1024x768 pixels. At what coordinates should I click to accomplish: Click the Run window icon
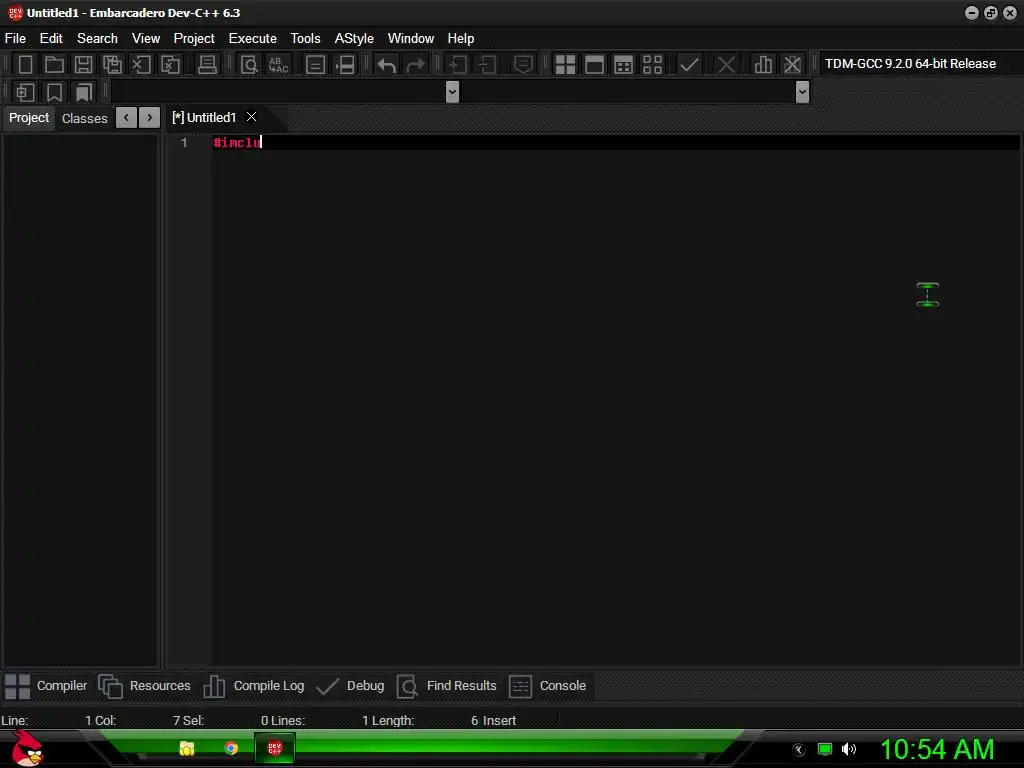tap(594, 64)
